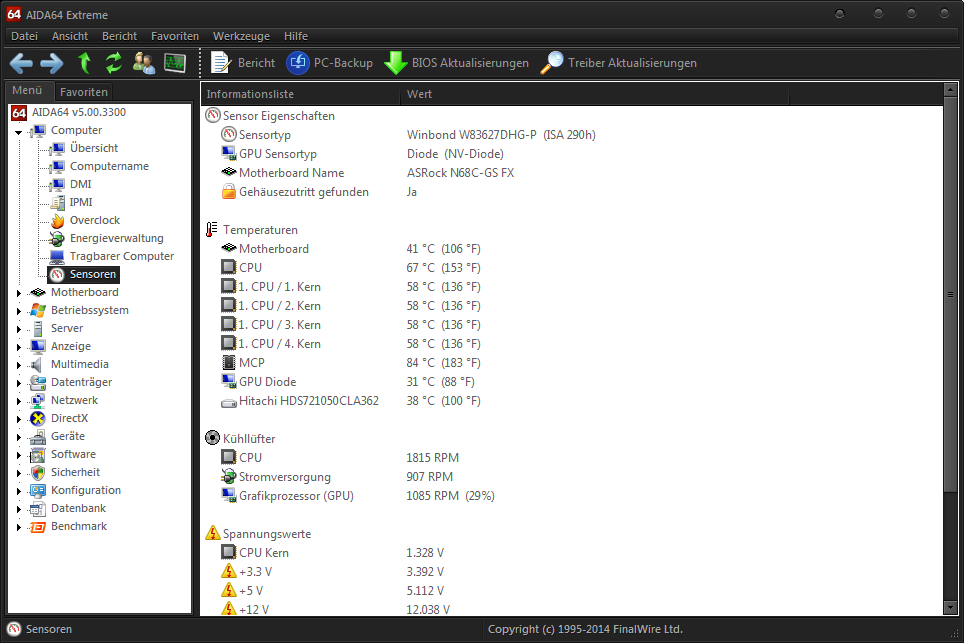Viewport: 964px width, 643px height.
Task: Expand the Netzwerk tree node
Action: pyautogui.click(x=18, y=401)
